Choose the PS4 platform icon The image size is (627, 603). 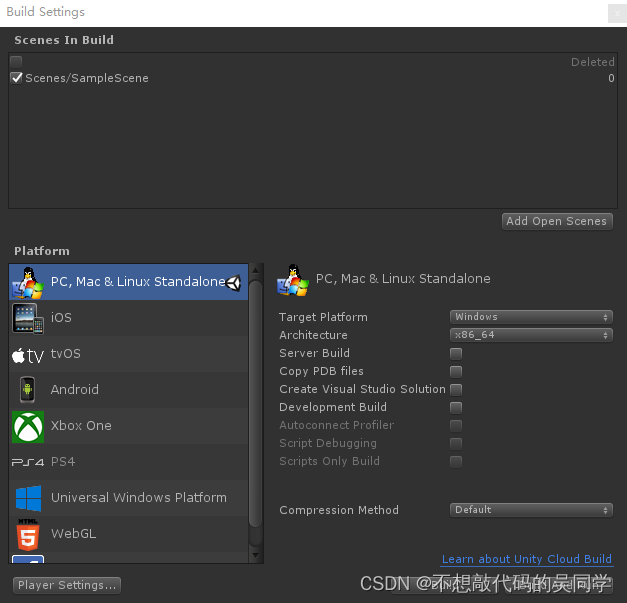click(x=27, y=462)
